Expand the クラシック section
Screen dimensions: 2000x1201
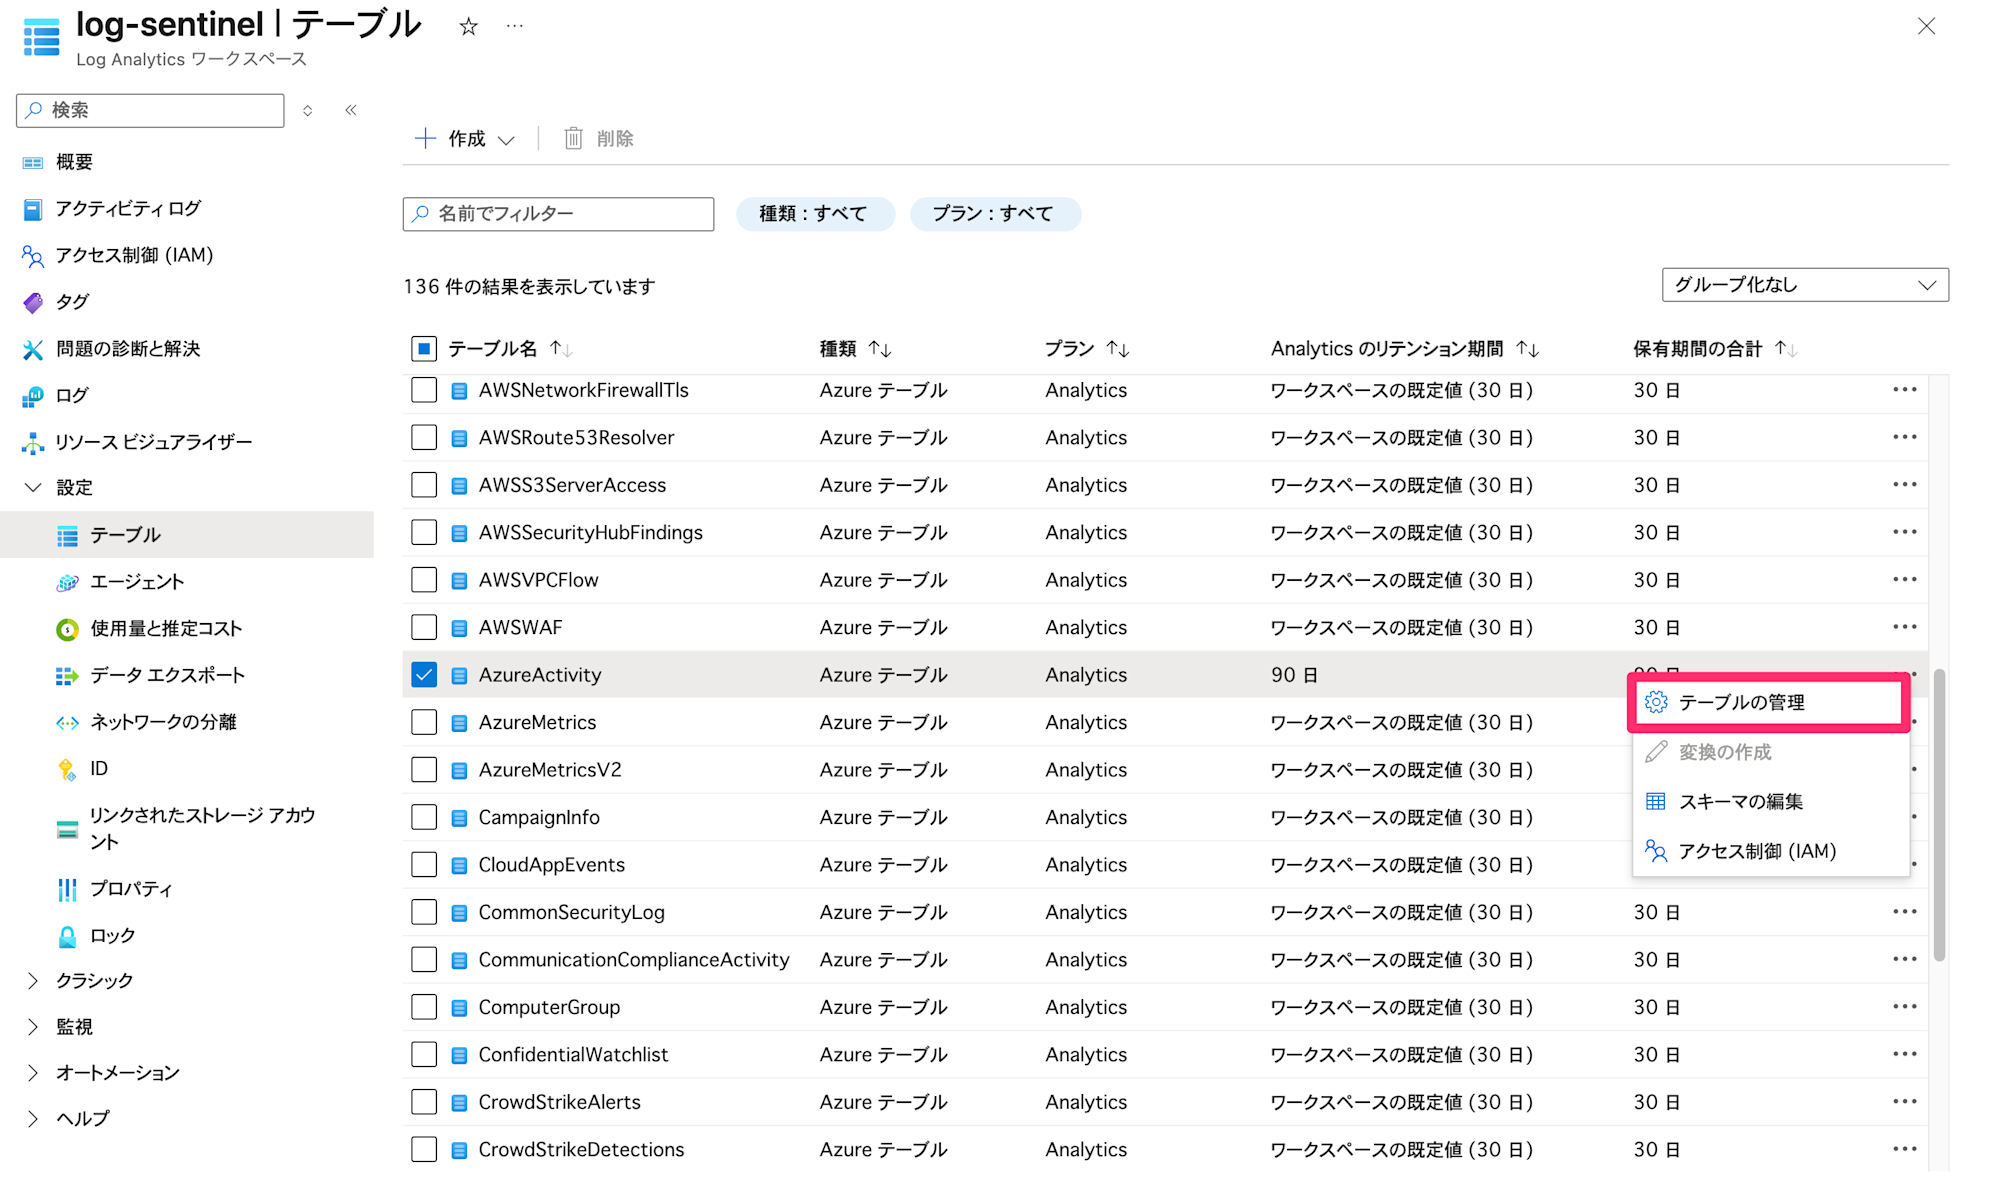click(33, 981)
